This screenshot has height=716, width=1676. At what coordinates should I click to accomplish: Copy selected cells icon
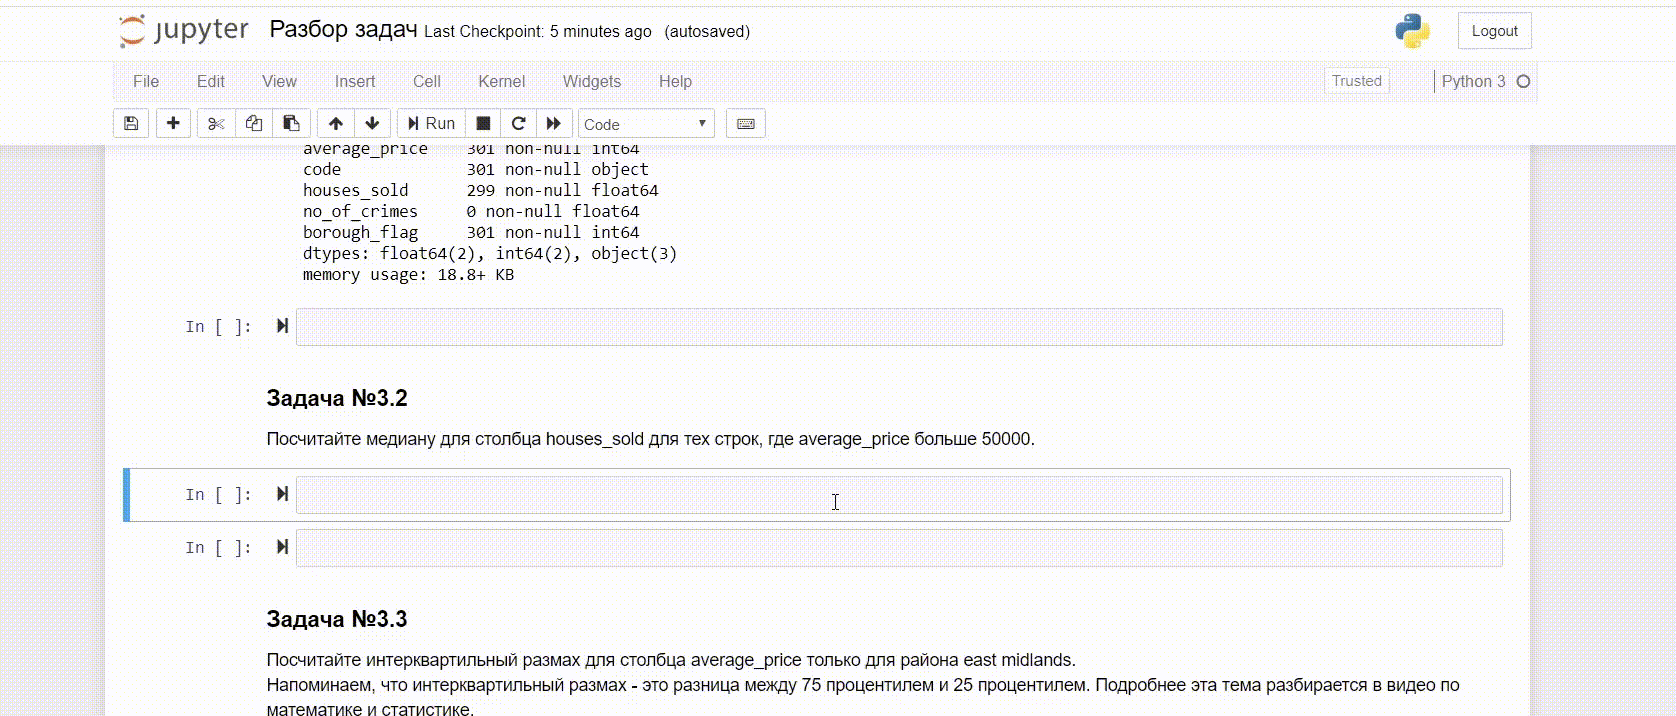point(254,123)
